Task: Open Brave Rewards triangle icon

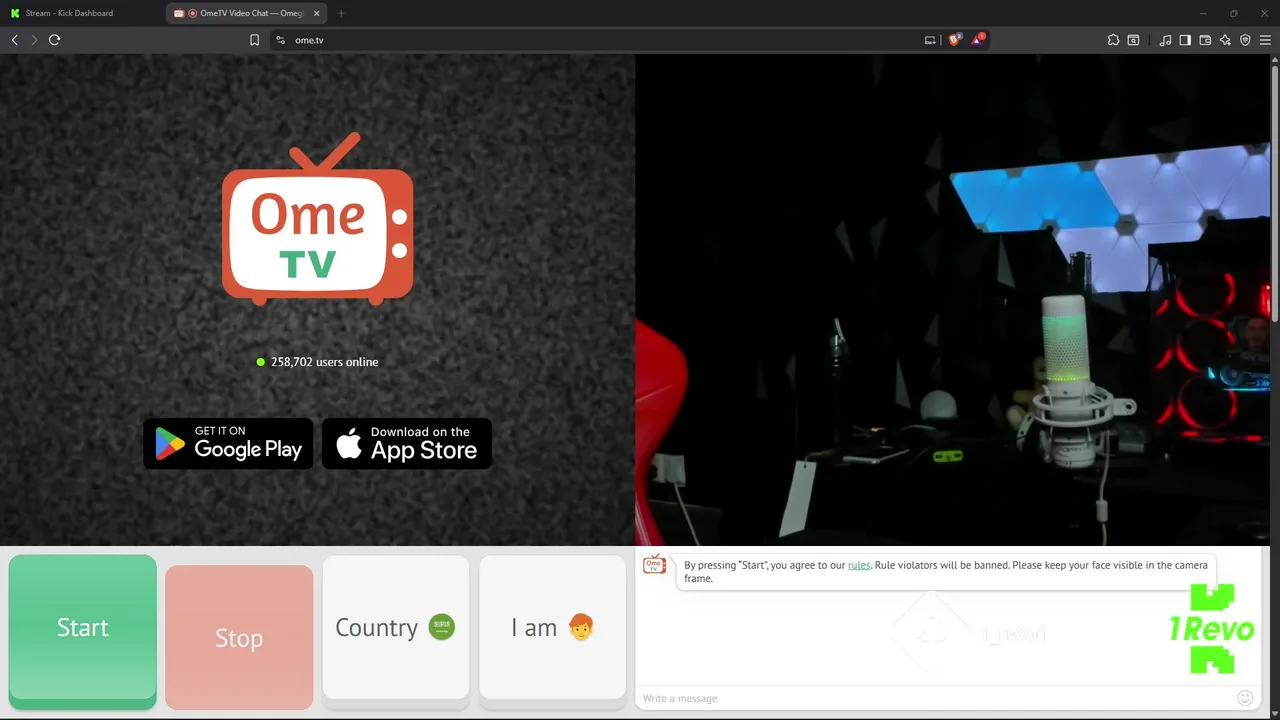Action: [x=978, y=39]
